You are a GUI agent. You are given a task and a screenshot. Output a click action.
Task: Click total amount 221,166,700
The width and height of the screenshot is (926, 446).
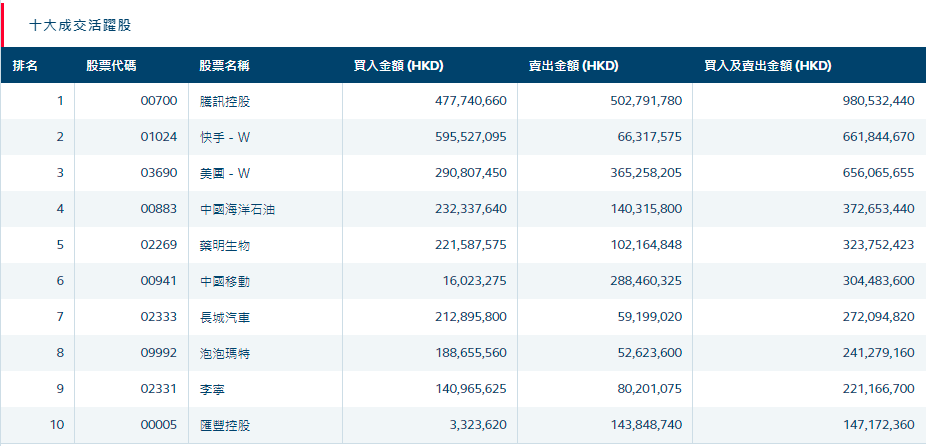click(879, 389)
